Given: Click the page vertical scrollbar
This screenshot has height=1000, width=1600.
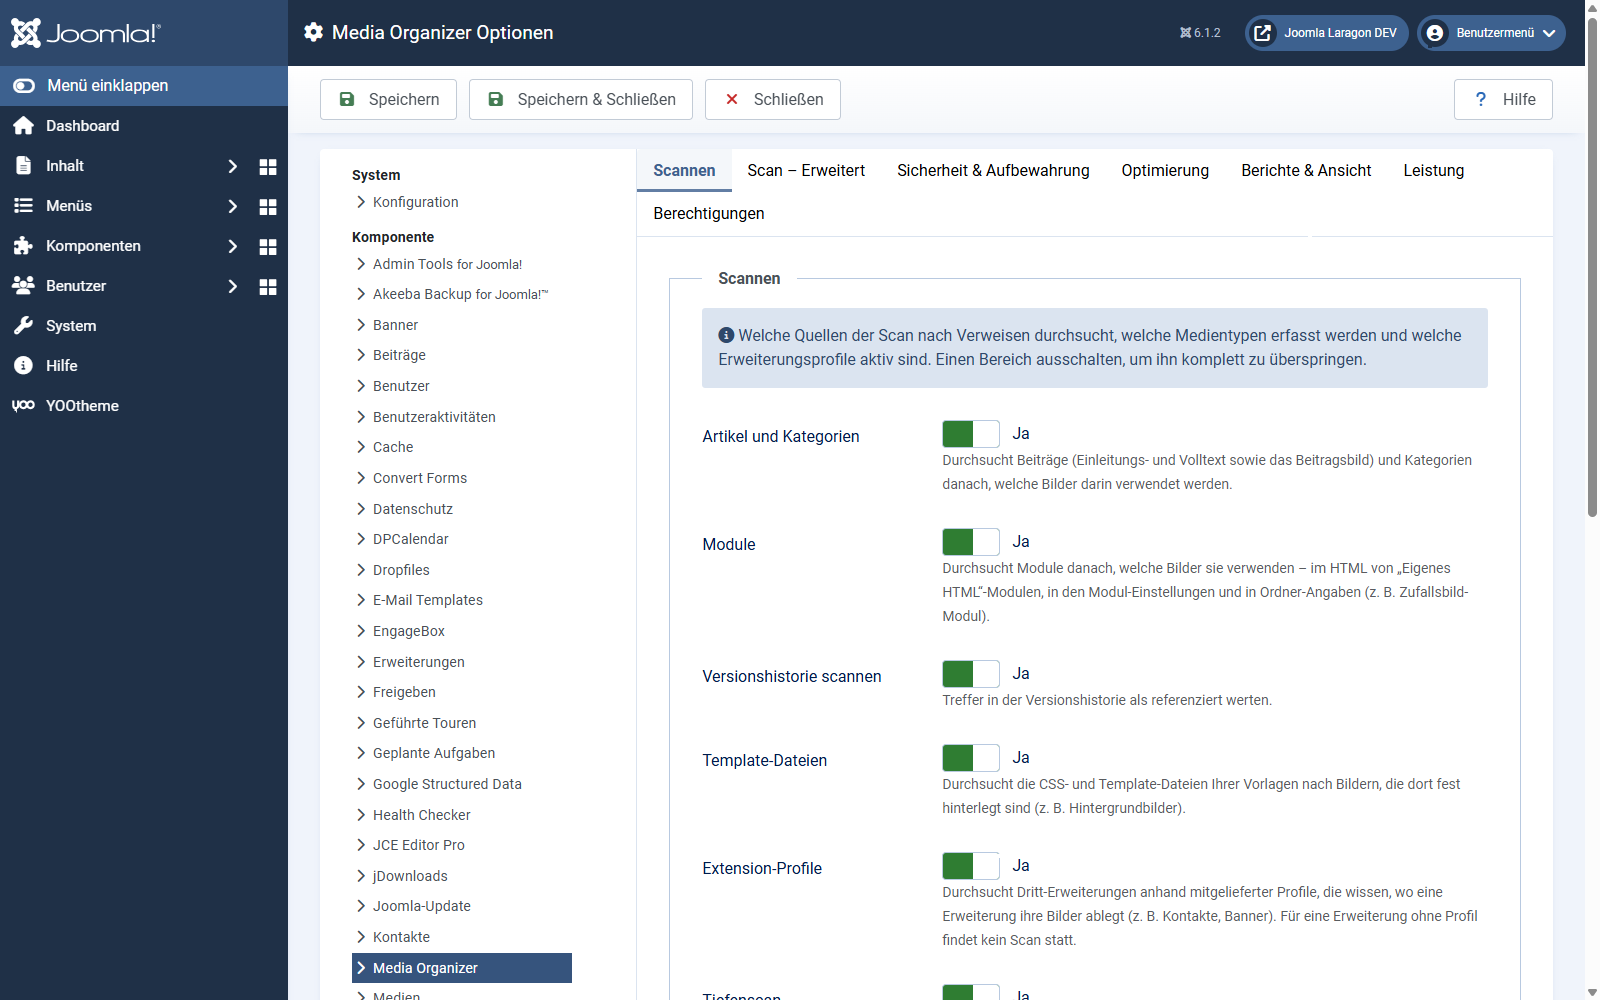Looking at the screenshot, I should click(1592, 266).
